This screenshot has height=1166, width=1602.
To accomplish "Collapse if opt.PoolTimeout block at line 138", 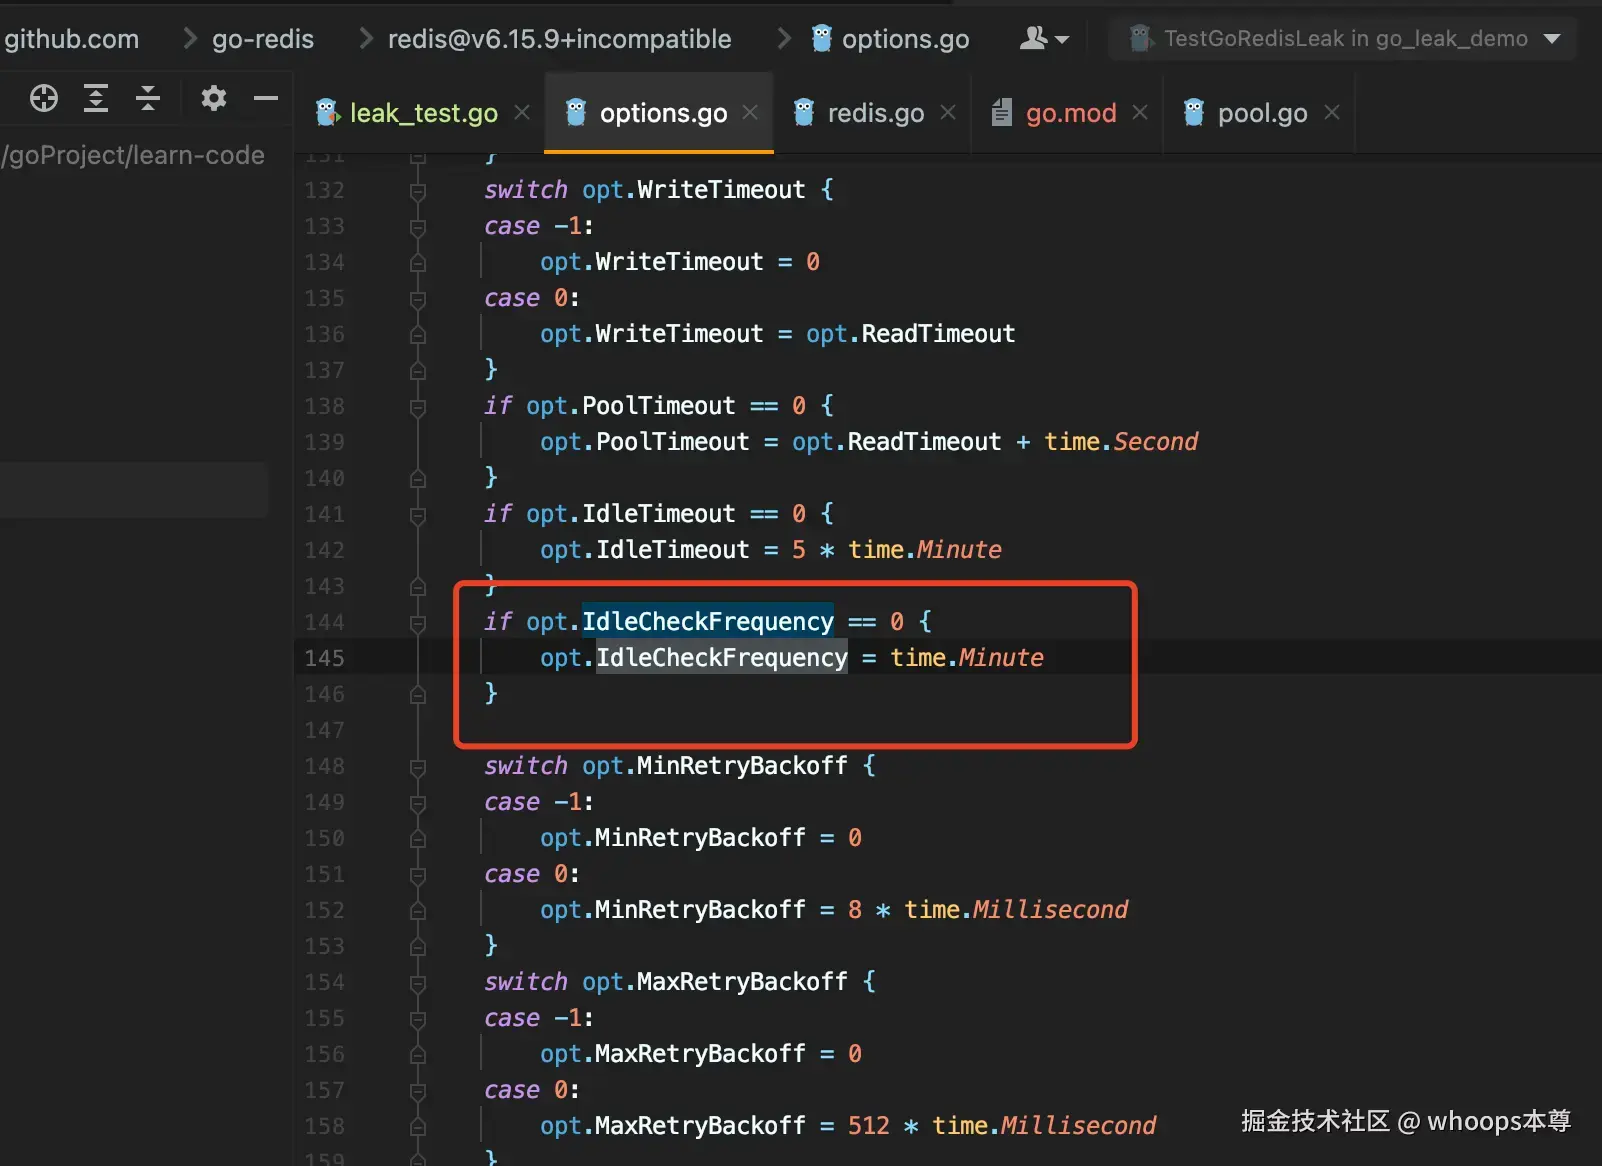I will click(x=418, y=407).
